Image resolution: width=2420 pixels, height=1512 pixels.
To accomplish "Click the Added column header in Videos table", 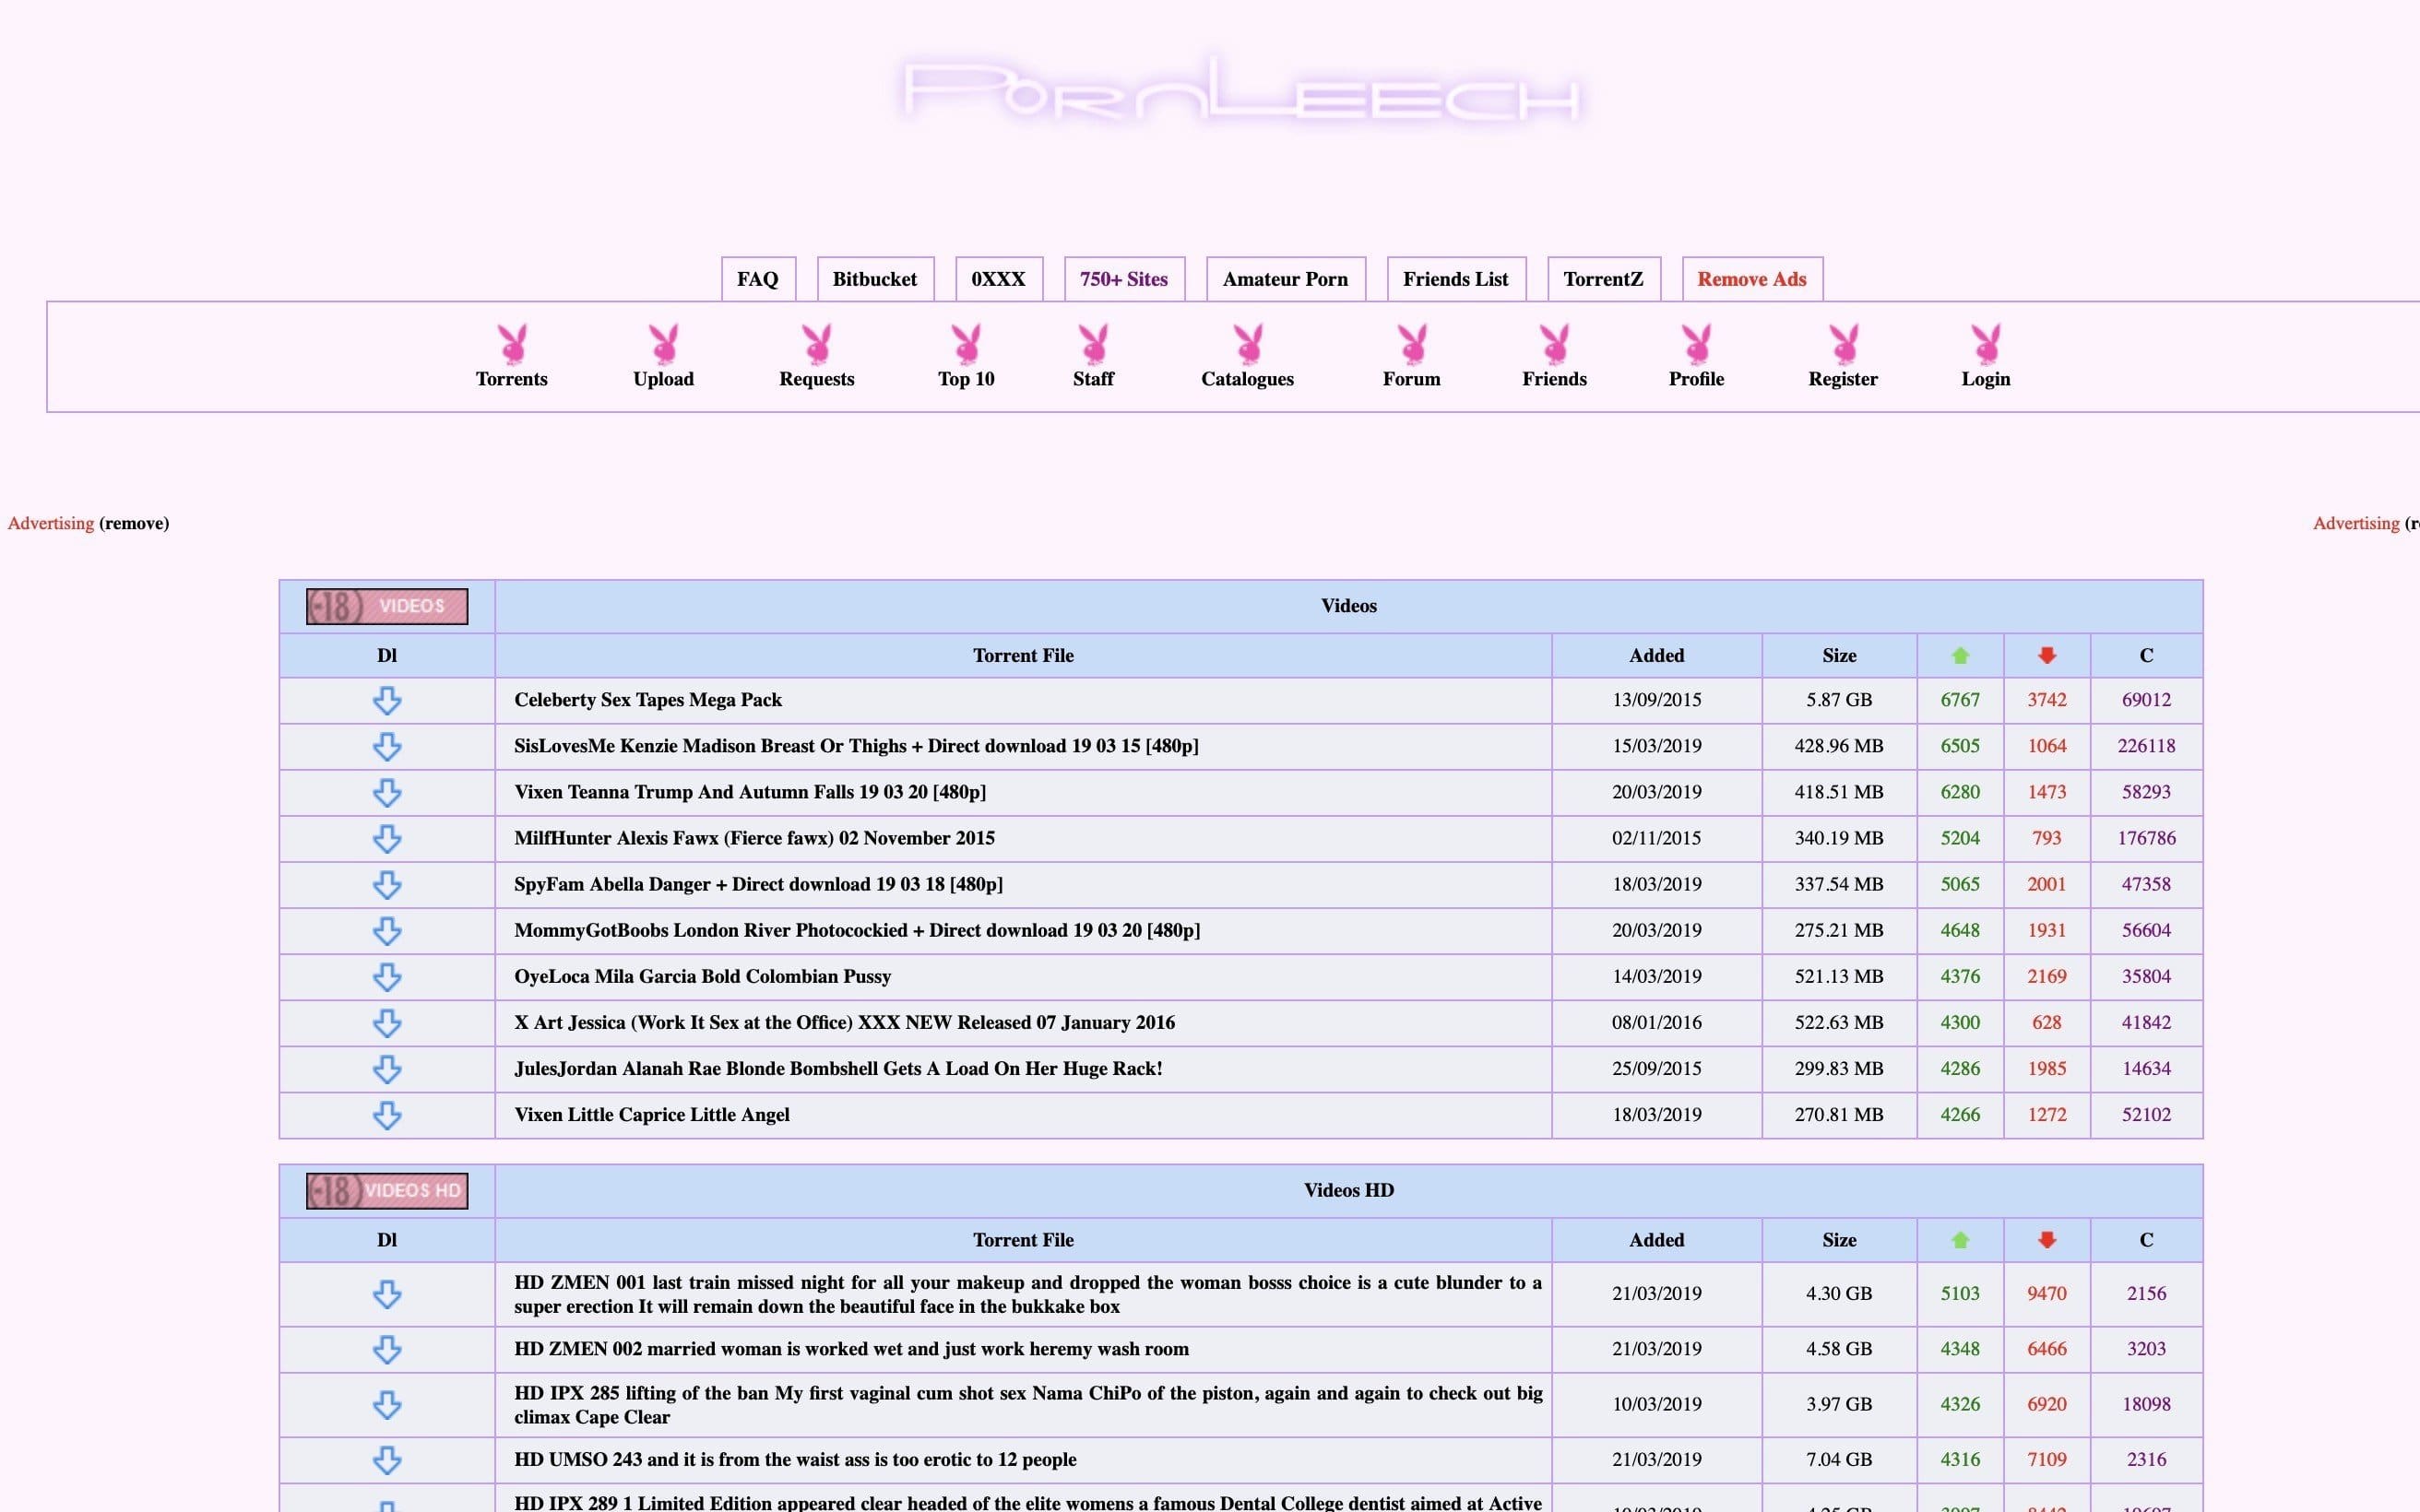I will (x=1657, y=656).
